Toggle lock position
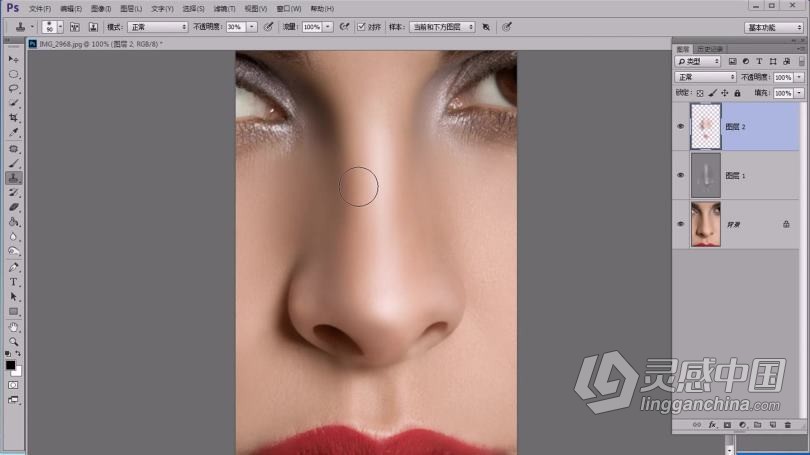Image resolution: width=810 pixels, height=455 pixels. pos(725,93)
